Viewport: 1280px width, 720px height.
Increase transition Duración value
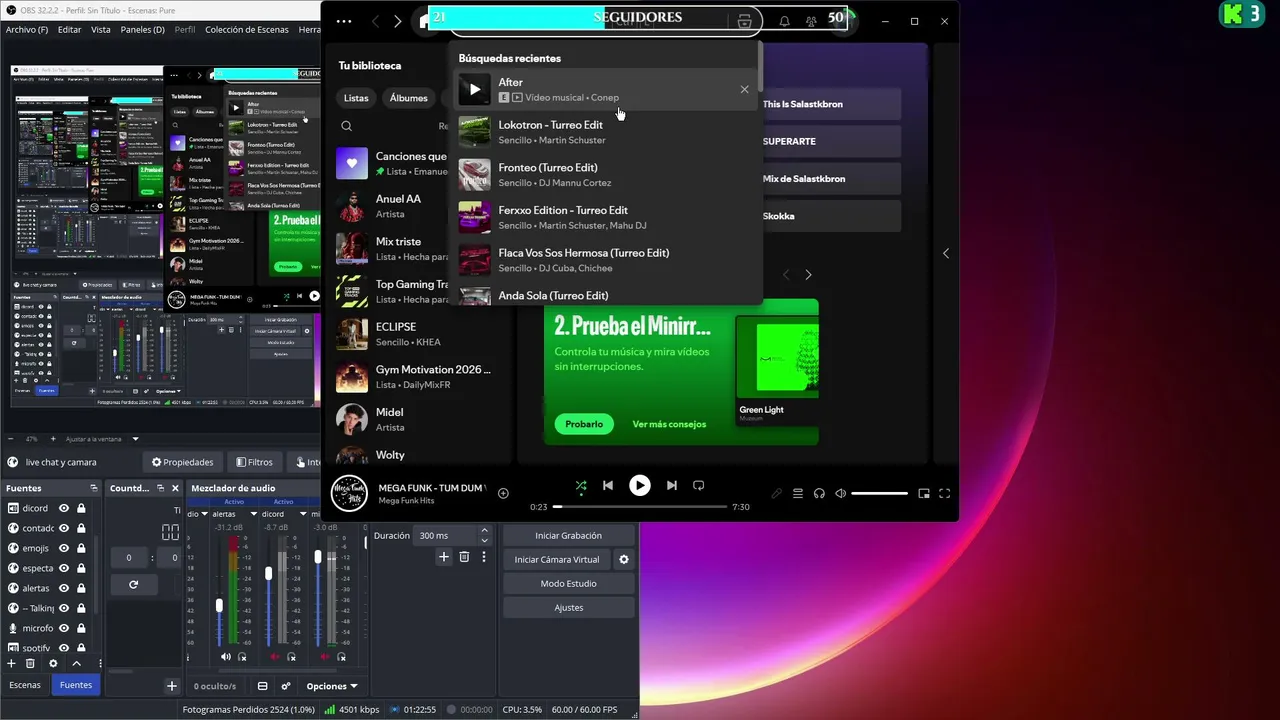coord(485,531)
